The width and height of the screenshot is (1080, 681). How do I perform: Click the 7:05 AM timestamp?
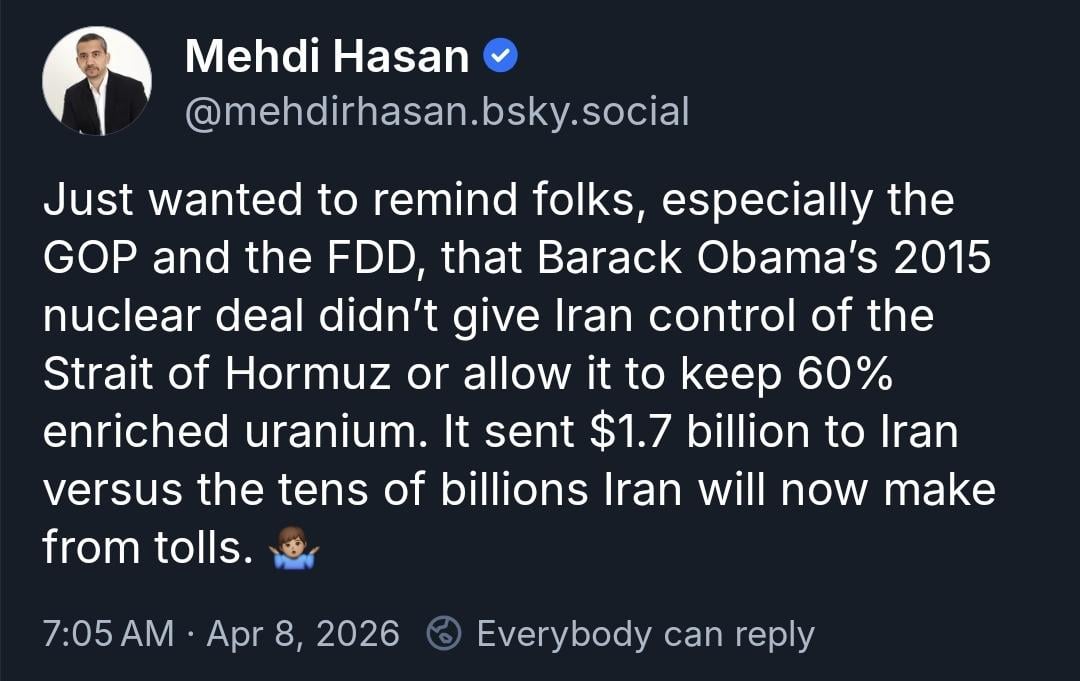click(108, 634)
